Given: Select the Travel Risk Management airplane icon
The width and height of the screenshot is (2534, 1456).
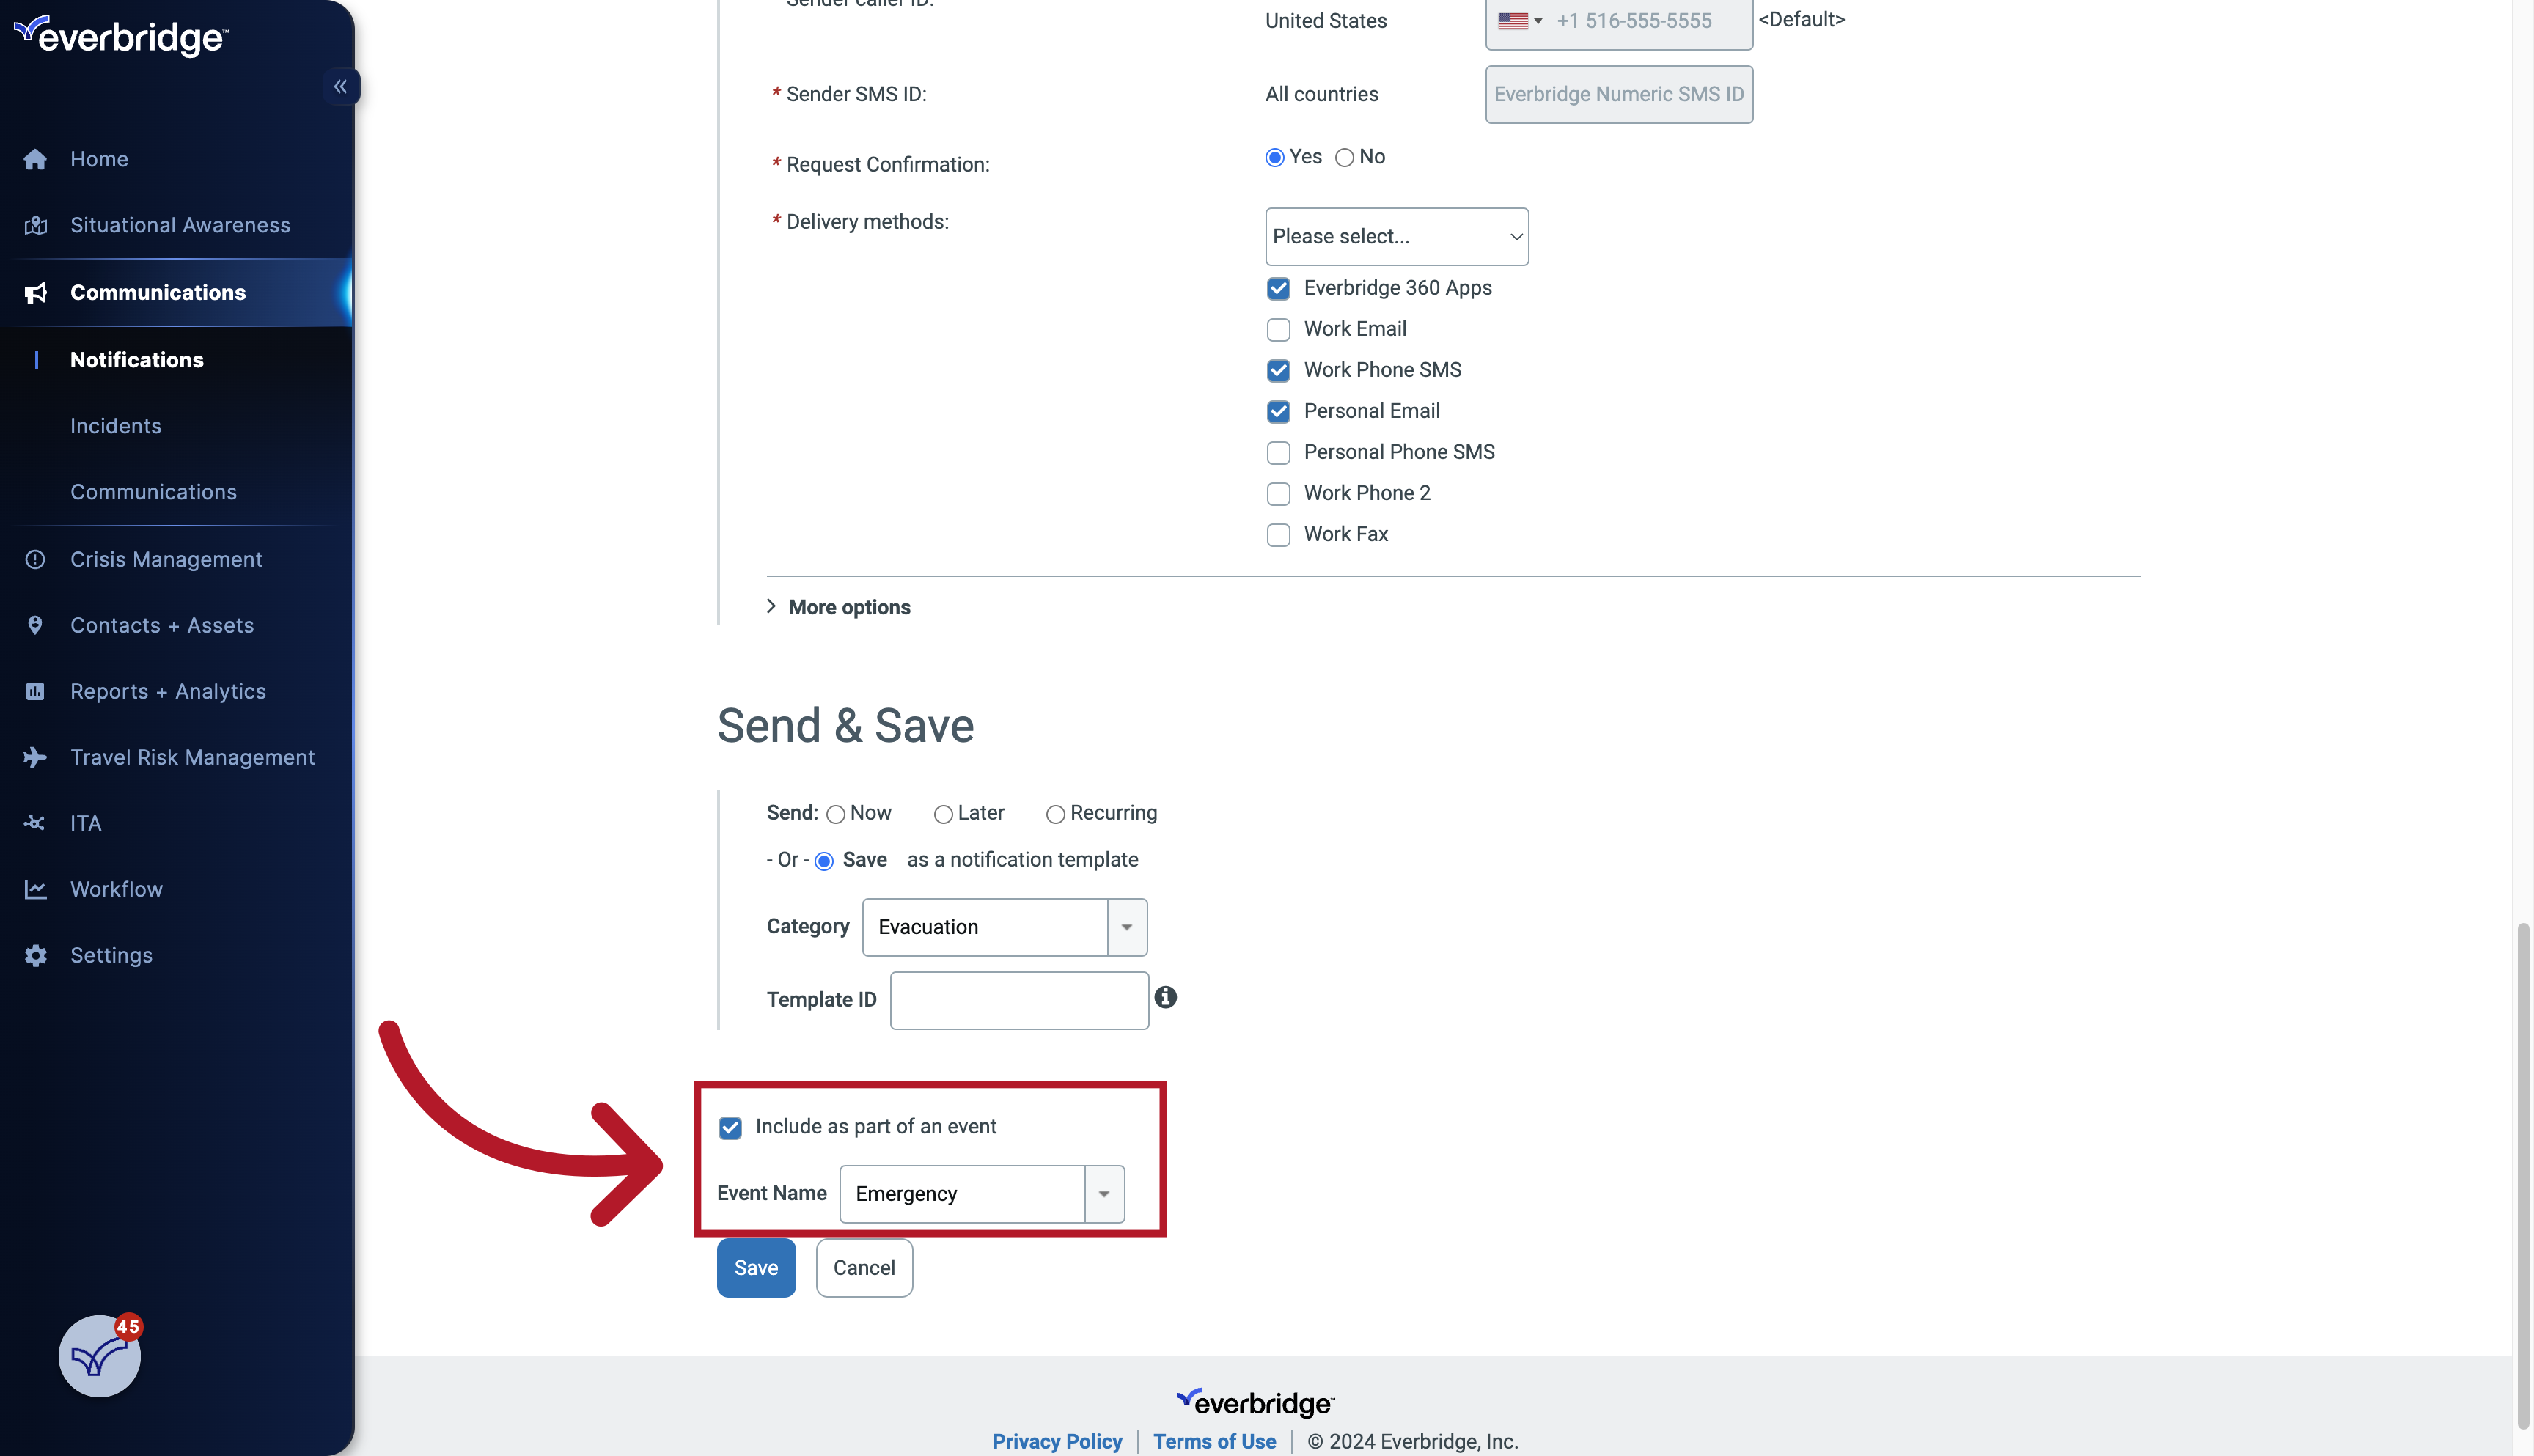Looking at the screenshot, I should [x=35, y=757].
